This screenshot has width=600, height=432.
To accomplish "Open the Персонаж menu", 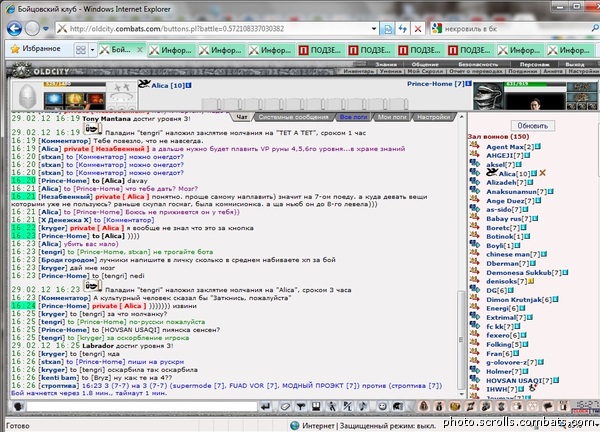I will 535,64.
